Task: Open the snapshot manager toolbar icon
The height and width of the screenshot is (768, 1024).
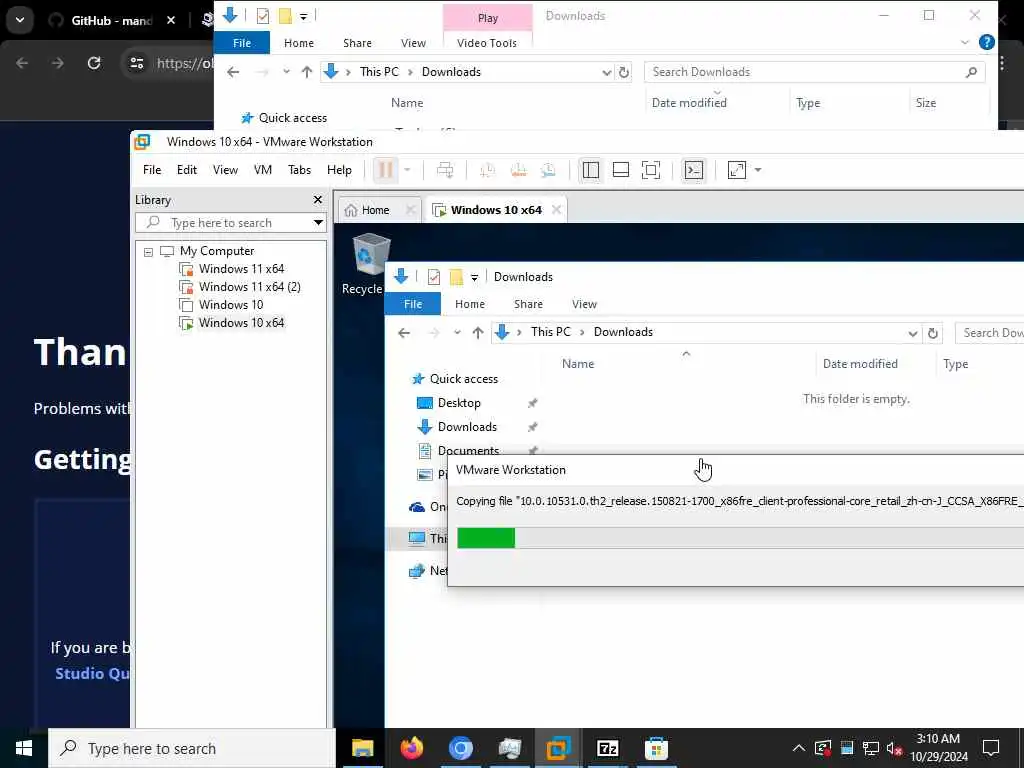Action: 549,170
